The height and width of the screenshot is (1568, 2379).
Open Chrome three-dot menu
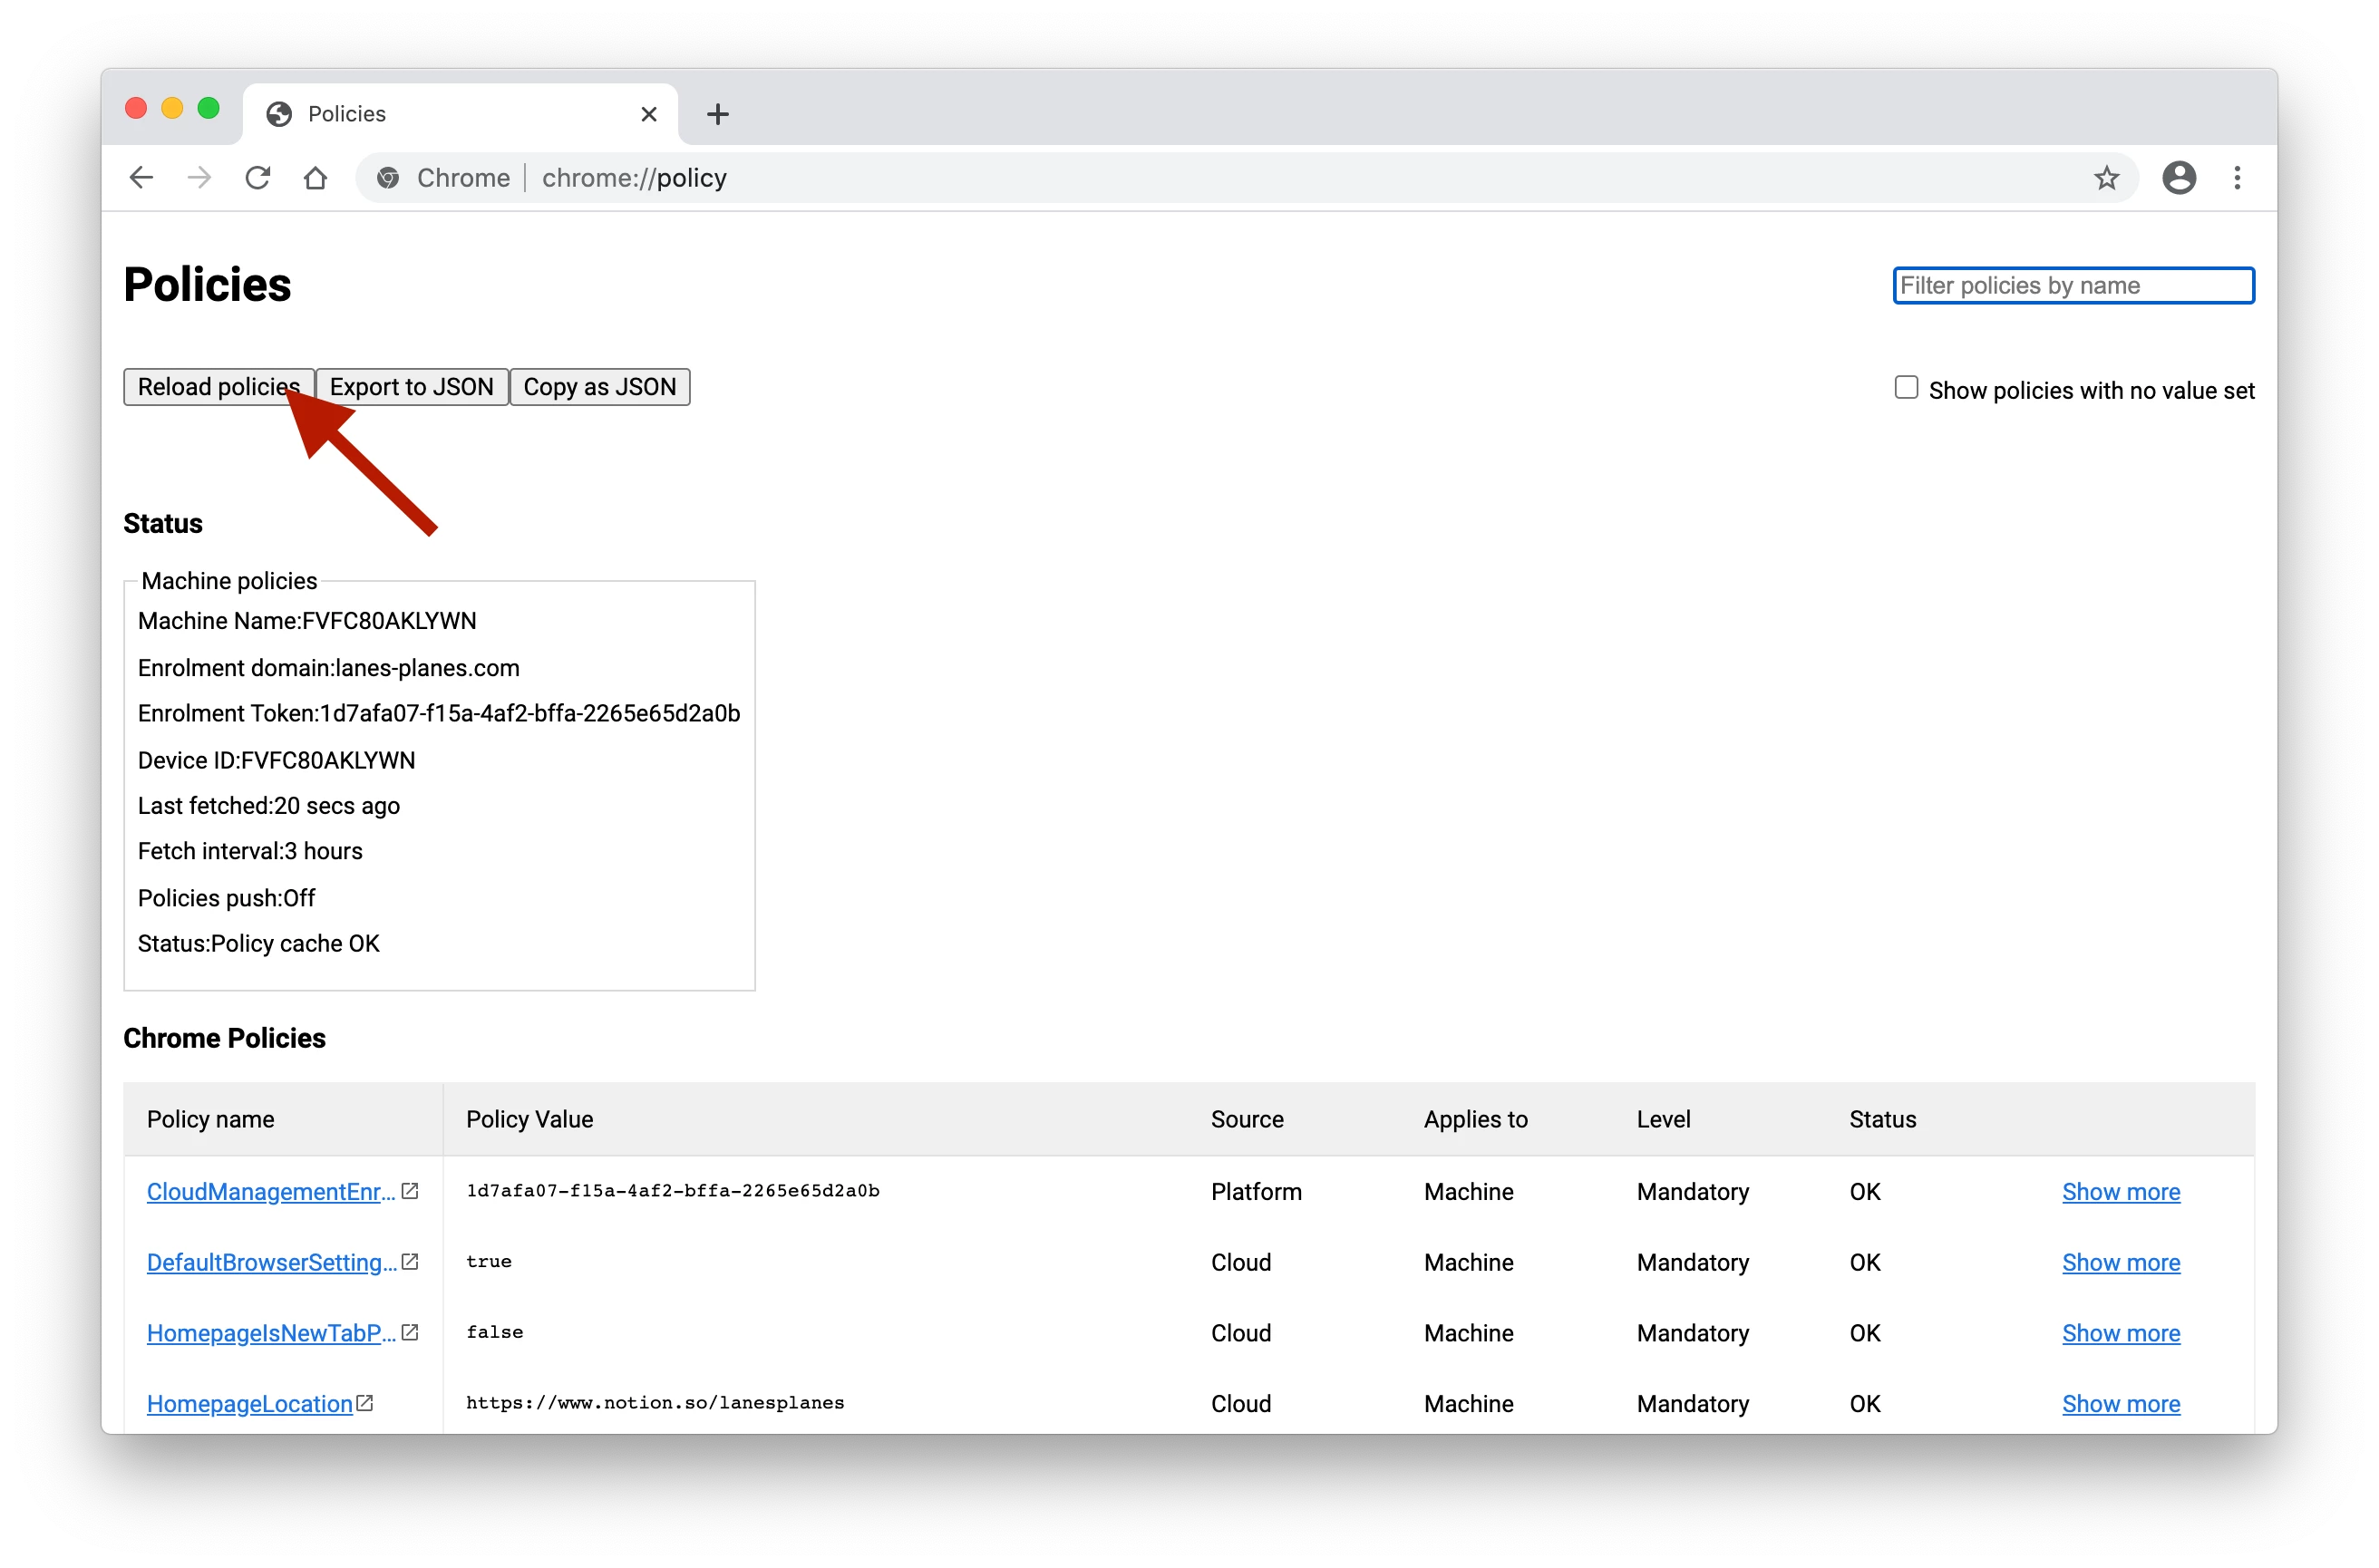(2237, 178)
